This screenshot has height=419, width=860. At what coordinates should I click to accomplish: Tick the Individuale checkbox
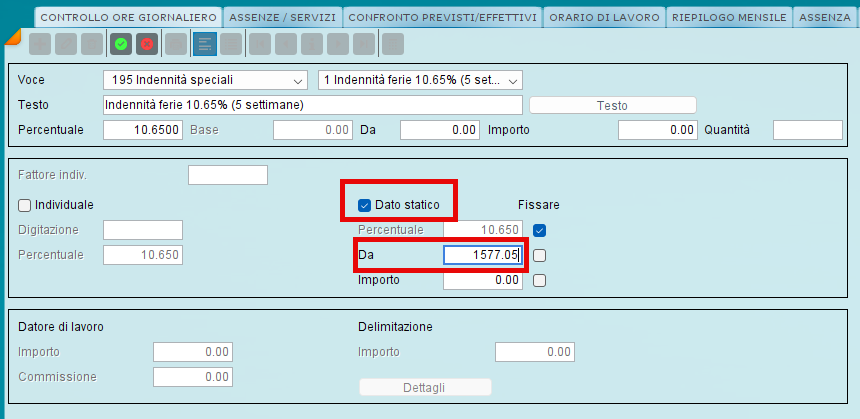(x=25, y=205)
